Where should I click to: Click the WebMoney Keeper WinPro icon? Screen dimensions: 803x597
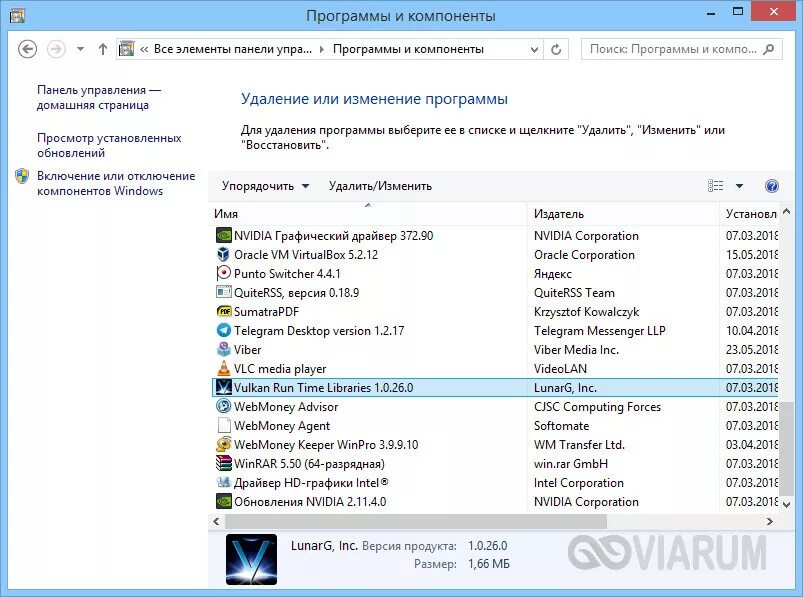click(x=223, y=444)
